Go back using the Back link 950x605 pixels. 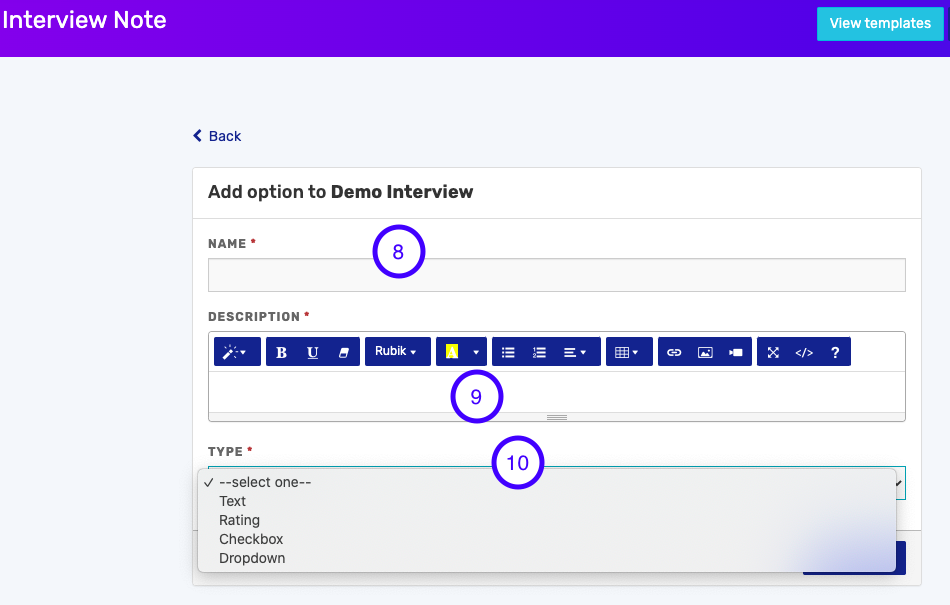click(x=217, y=135)
